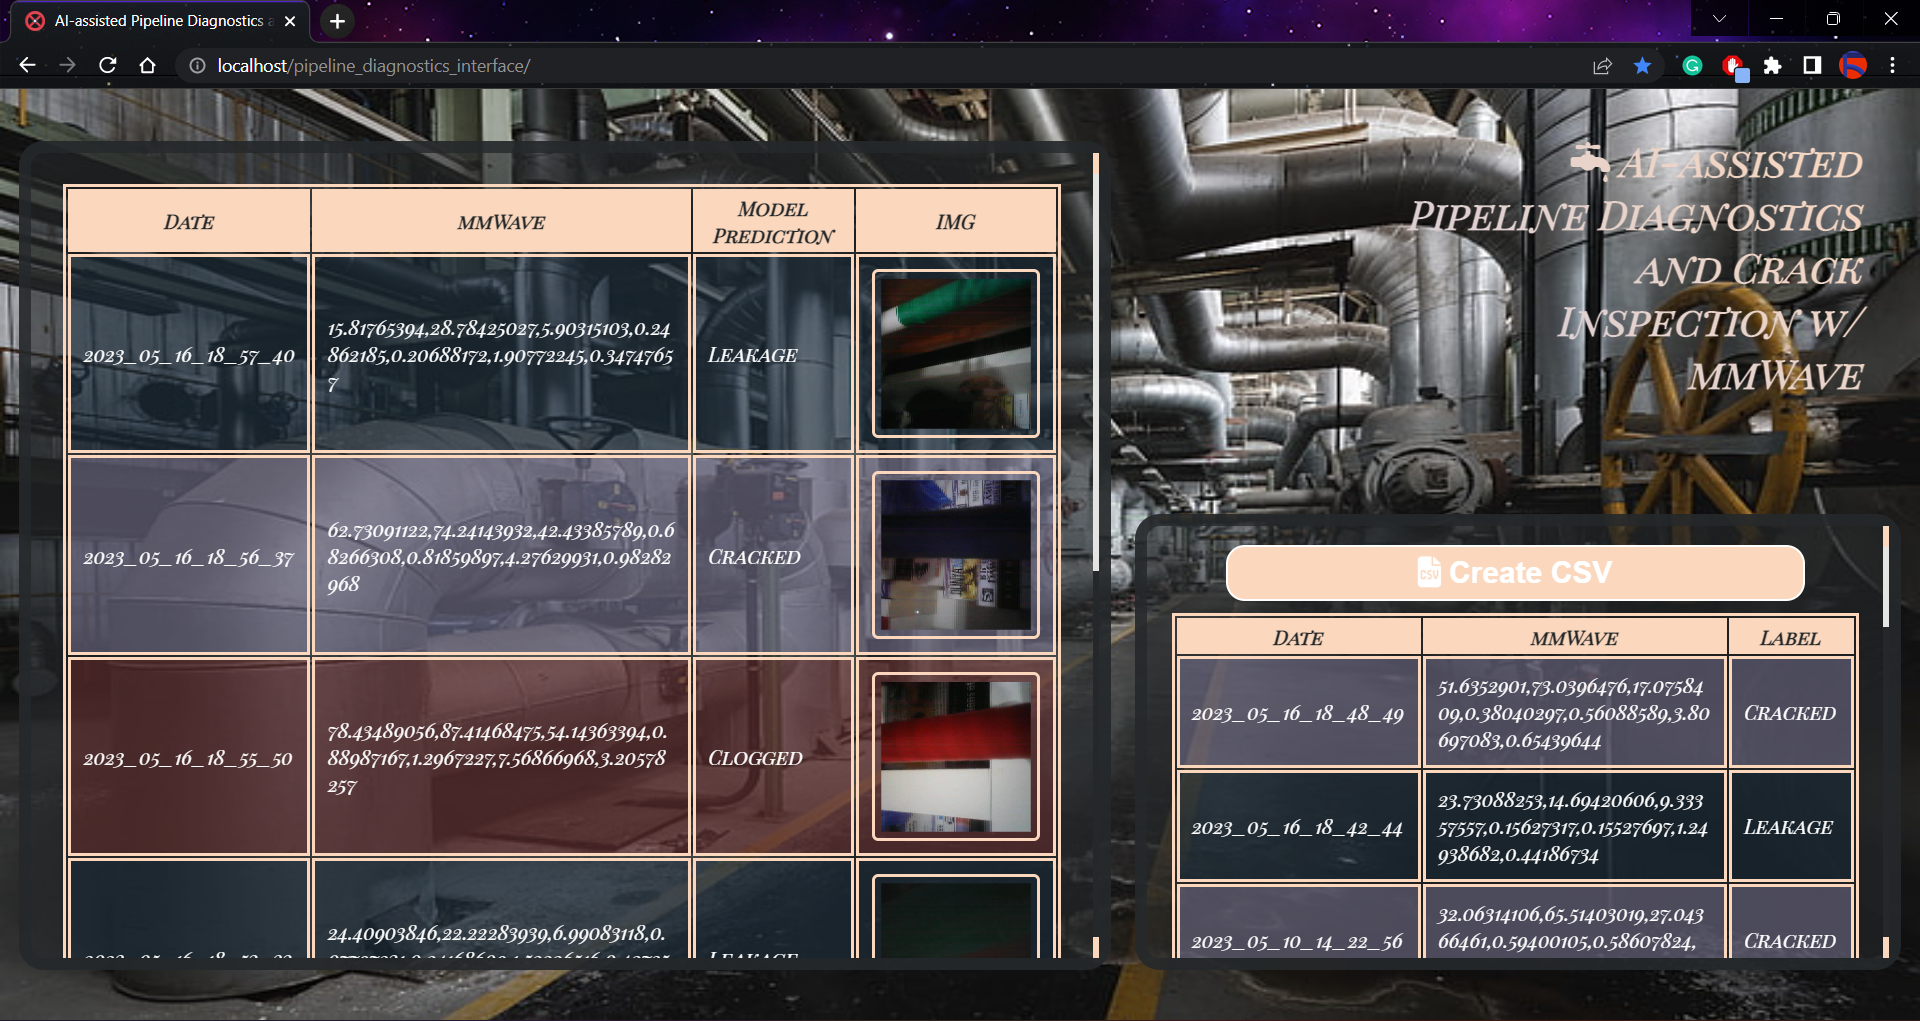1920x1021 pixels.
Task: Click the share icon in the address bar
Action: [x=1602, y=66]
